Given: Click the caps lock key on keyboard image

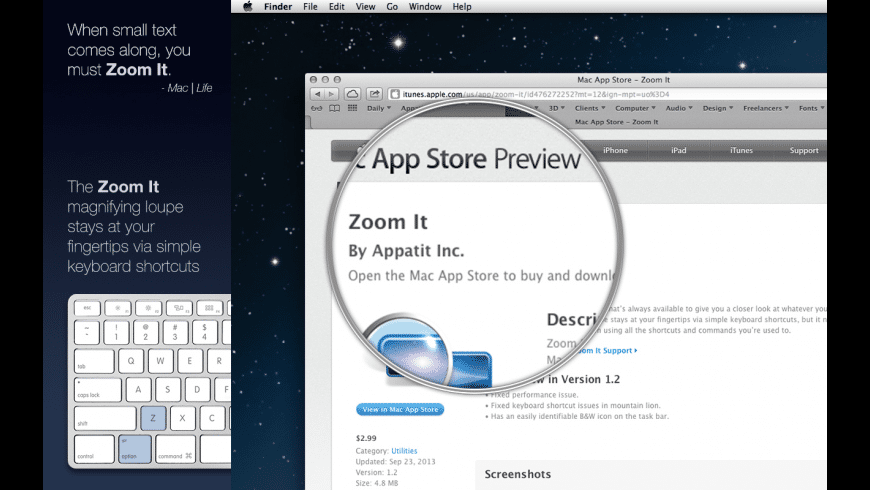Looking at the screenshot, I should 98,390.
